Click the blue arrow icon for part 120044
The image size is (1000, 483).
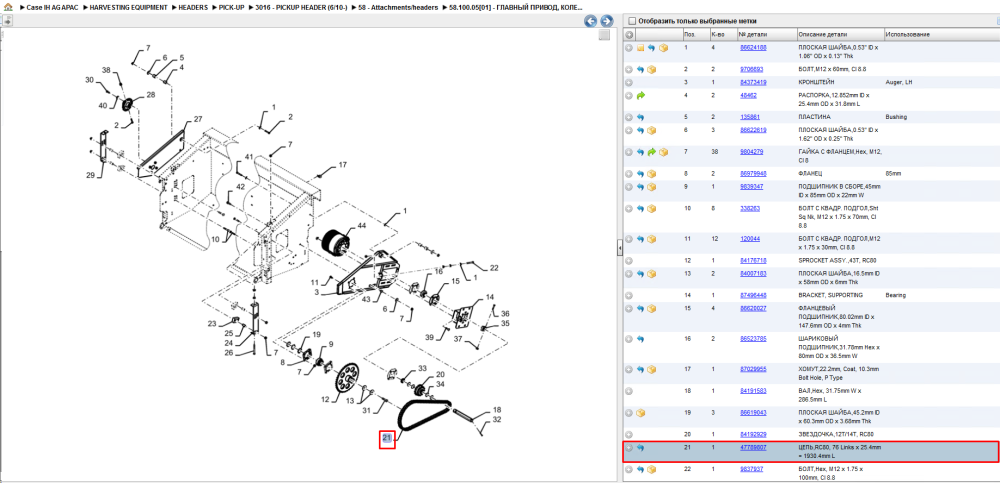pos(640,239)
